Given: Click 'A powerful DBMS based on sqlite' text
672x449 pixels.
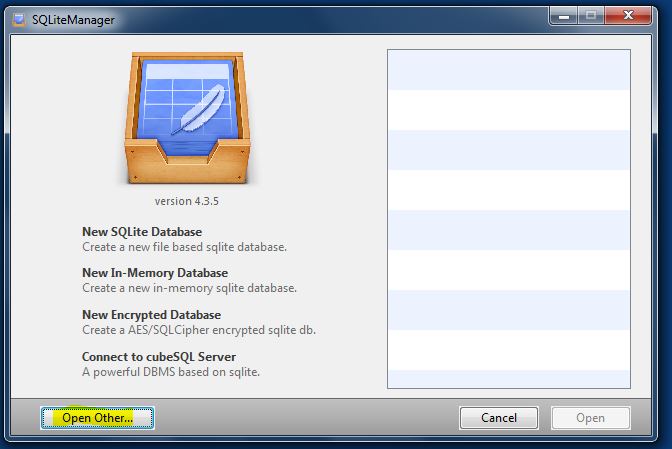Looking at the screenshot, I should pos(172,372).
